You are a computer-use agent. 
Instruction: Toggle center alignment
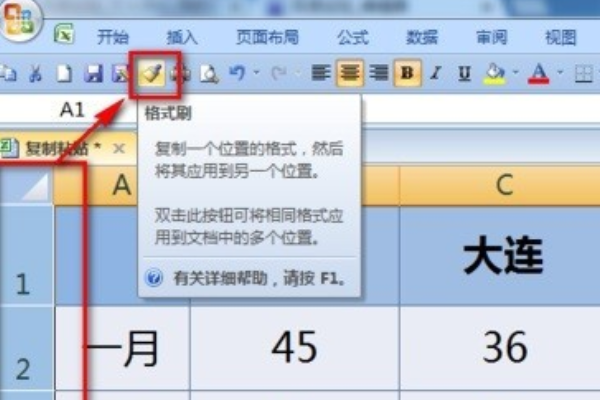tap(350, 72)
